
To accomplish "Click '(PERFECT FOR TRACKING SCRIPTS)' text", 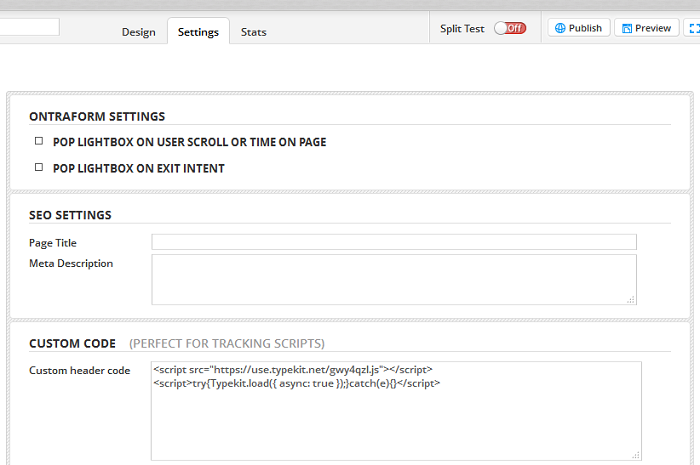I will [227, 344].
